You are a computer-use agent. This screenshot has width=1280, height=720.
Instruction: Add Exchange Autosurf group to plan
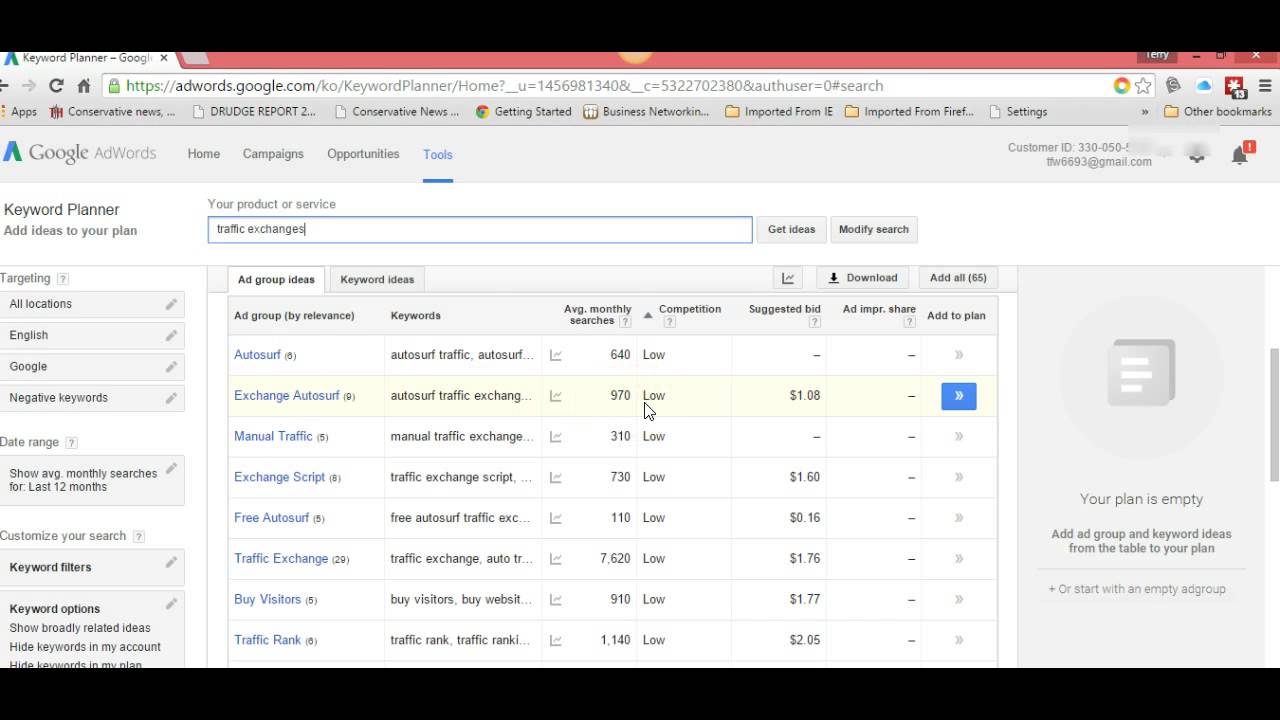coord(959,396)
